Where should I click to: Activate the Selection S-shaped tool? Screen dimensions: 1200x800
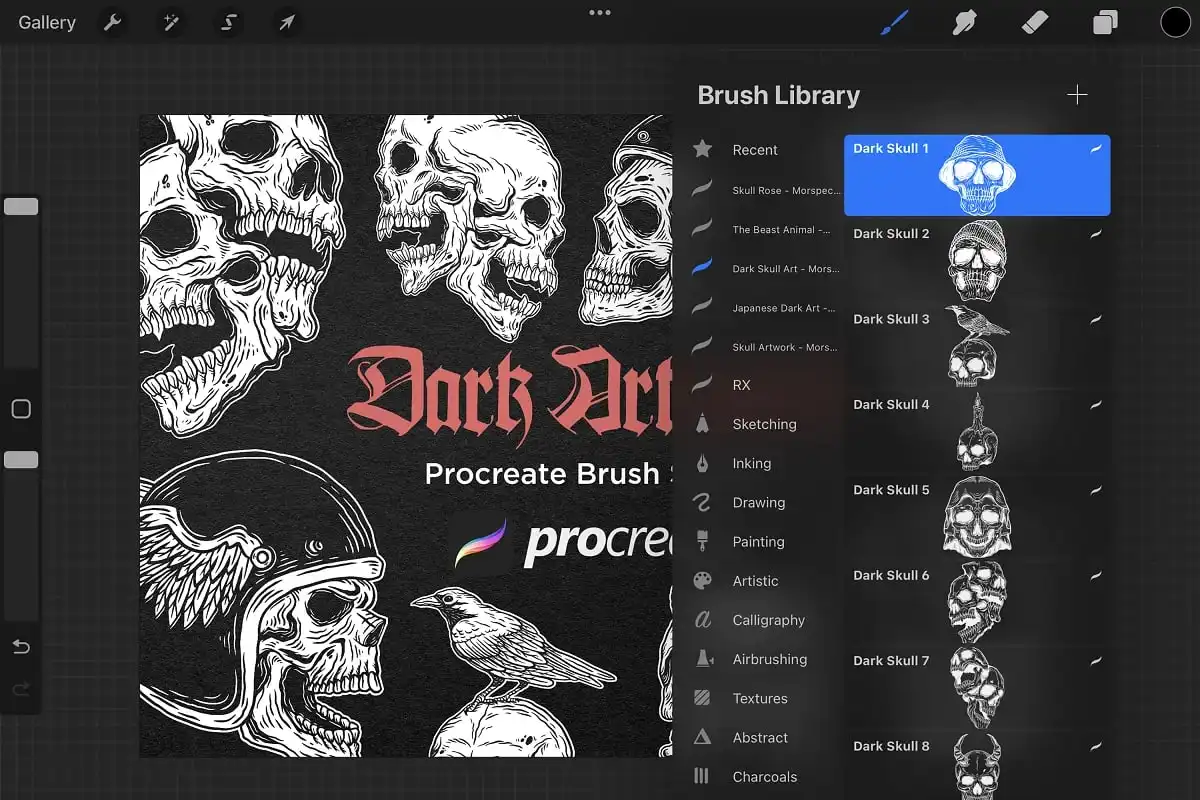(229, 22)
